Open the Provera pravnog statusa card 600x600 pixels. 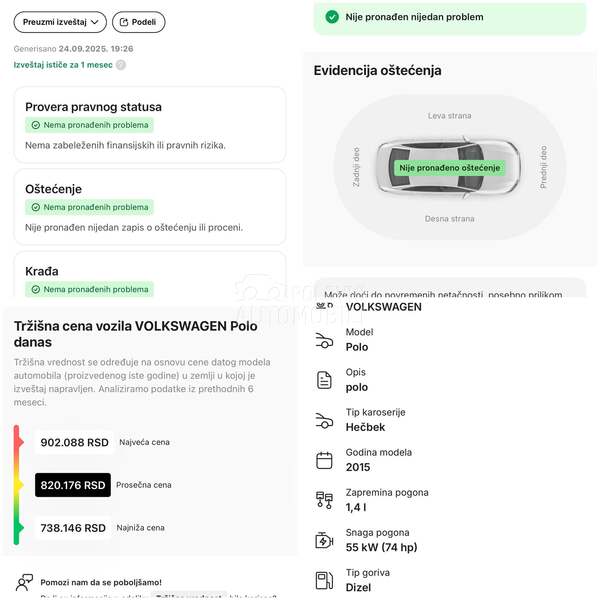tap(150, 125)
